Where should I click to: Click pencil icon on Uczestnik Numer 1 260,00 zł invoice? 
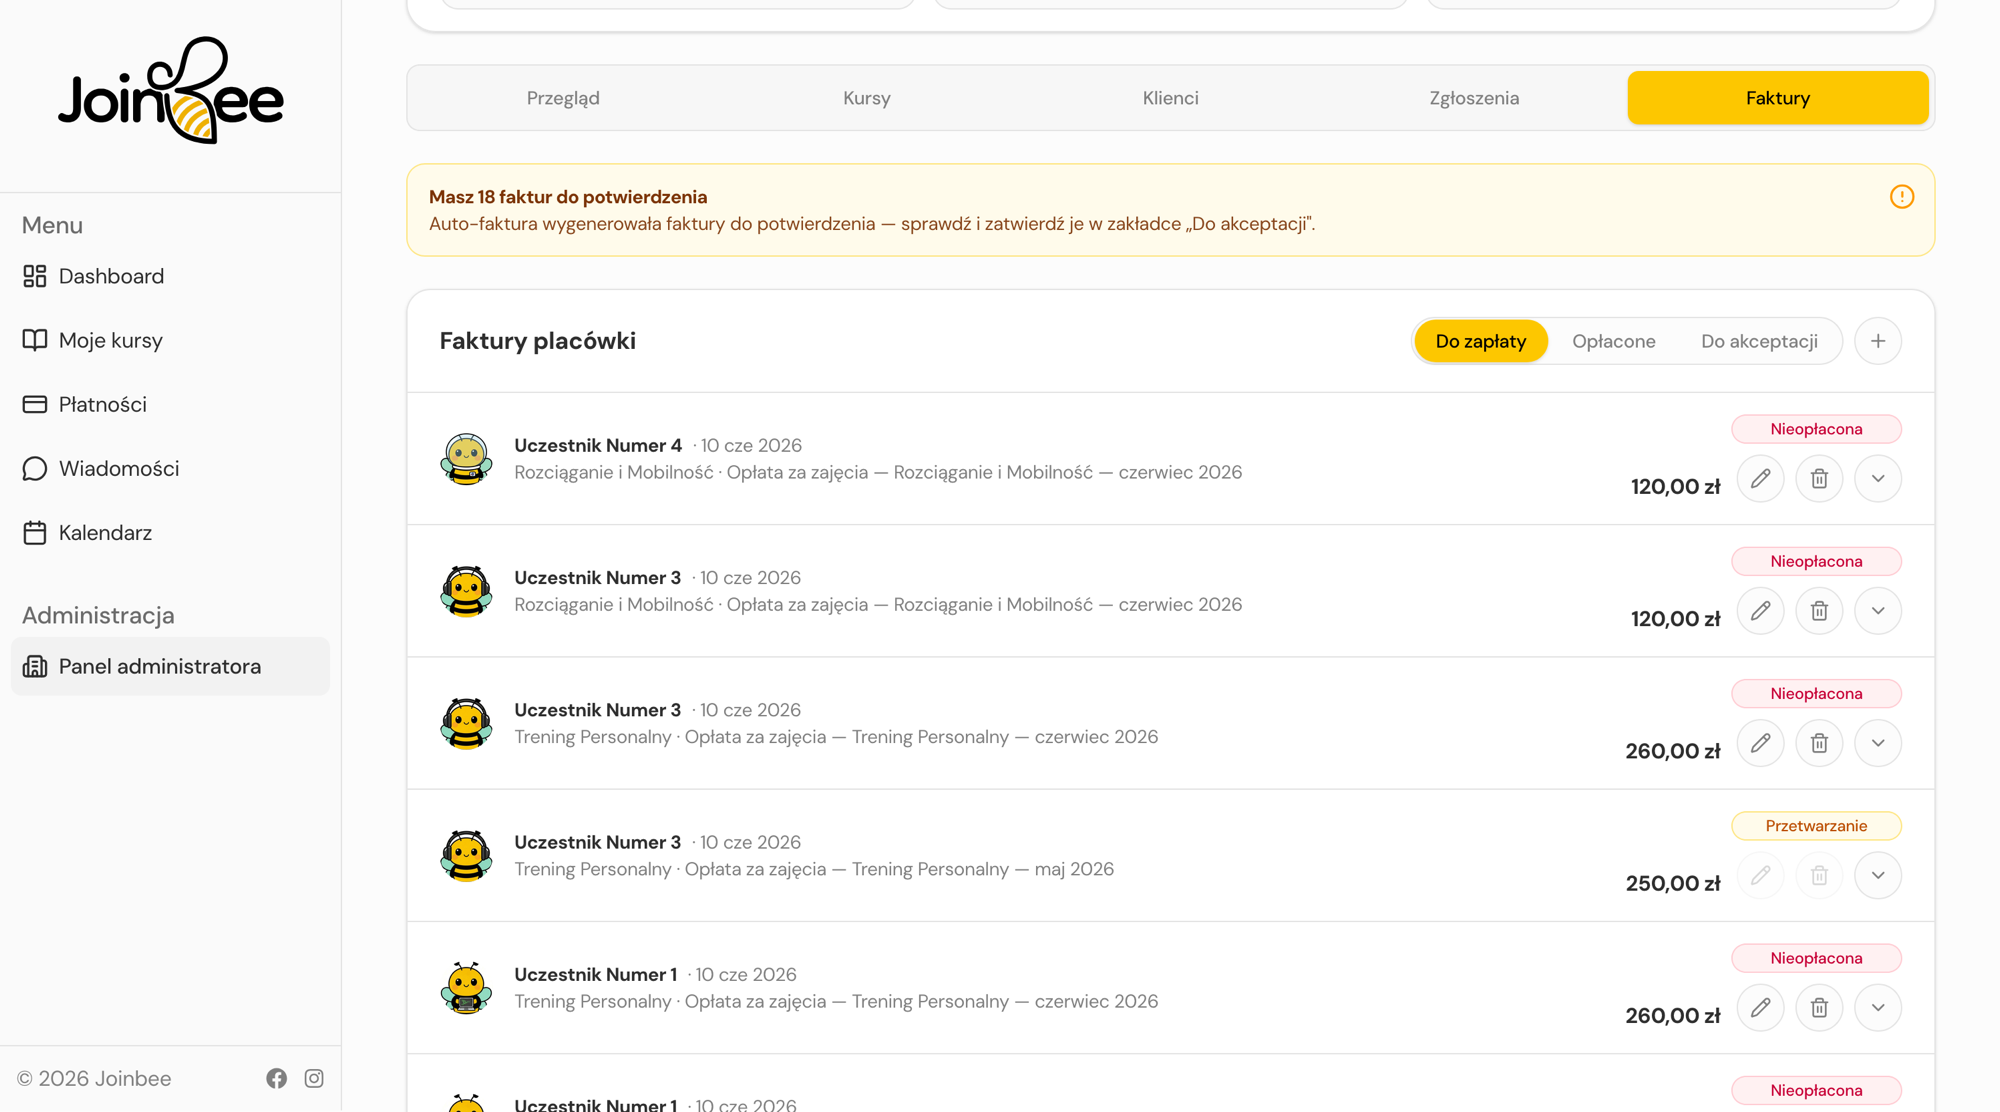click(x=1760, y=1008)
